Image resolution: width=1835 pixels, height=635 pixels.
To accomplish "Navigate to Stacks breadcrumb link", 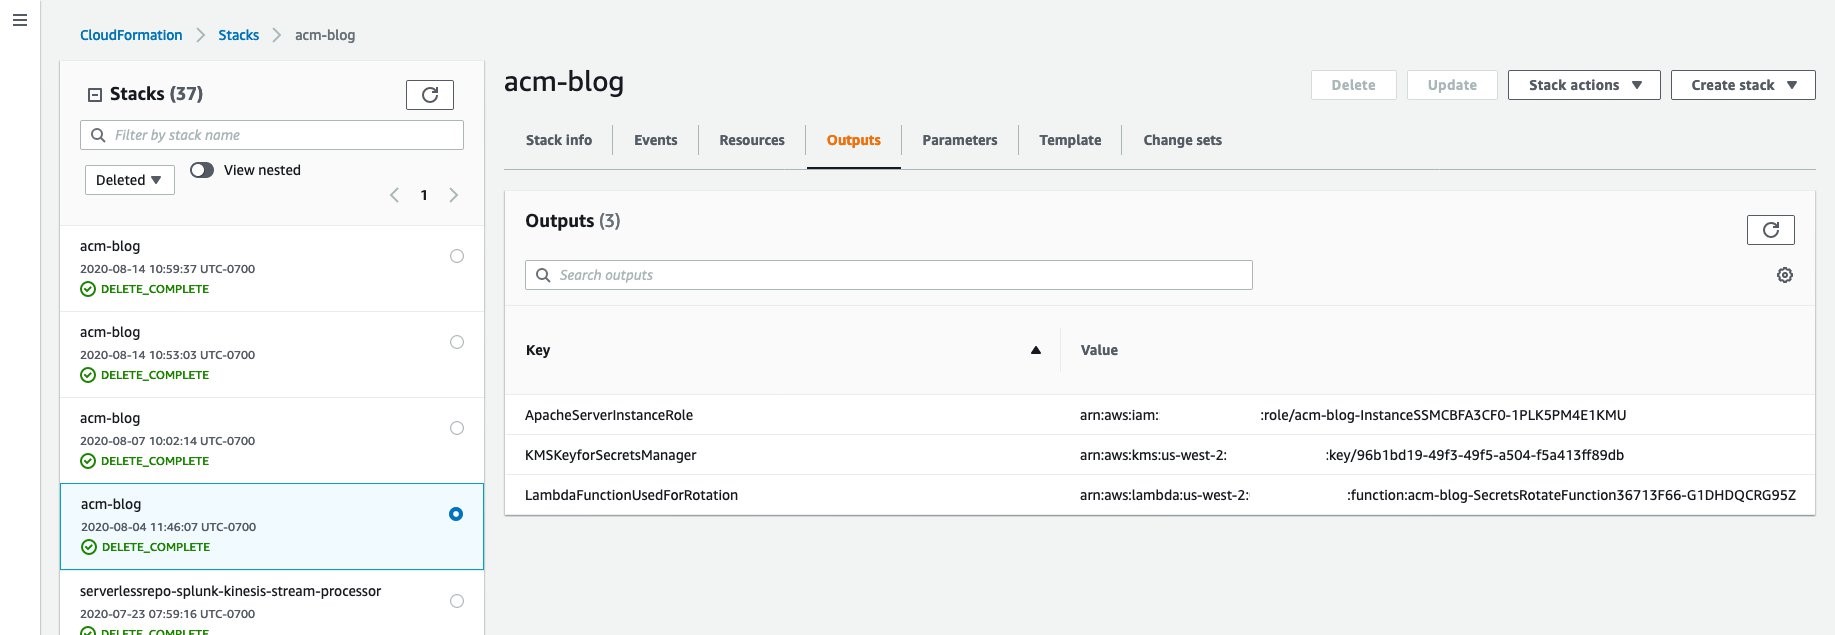I will [239, 35].
